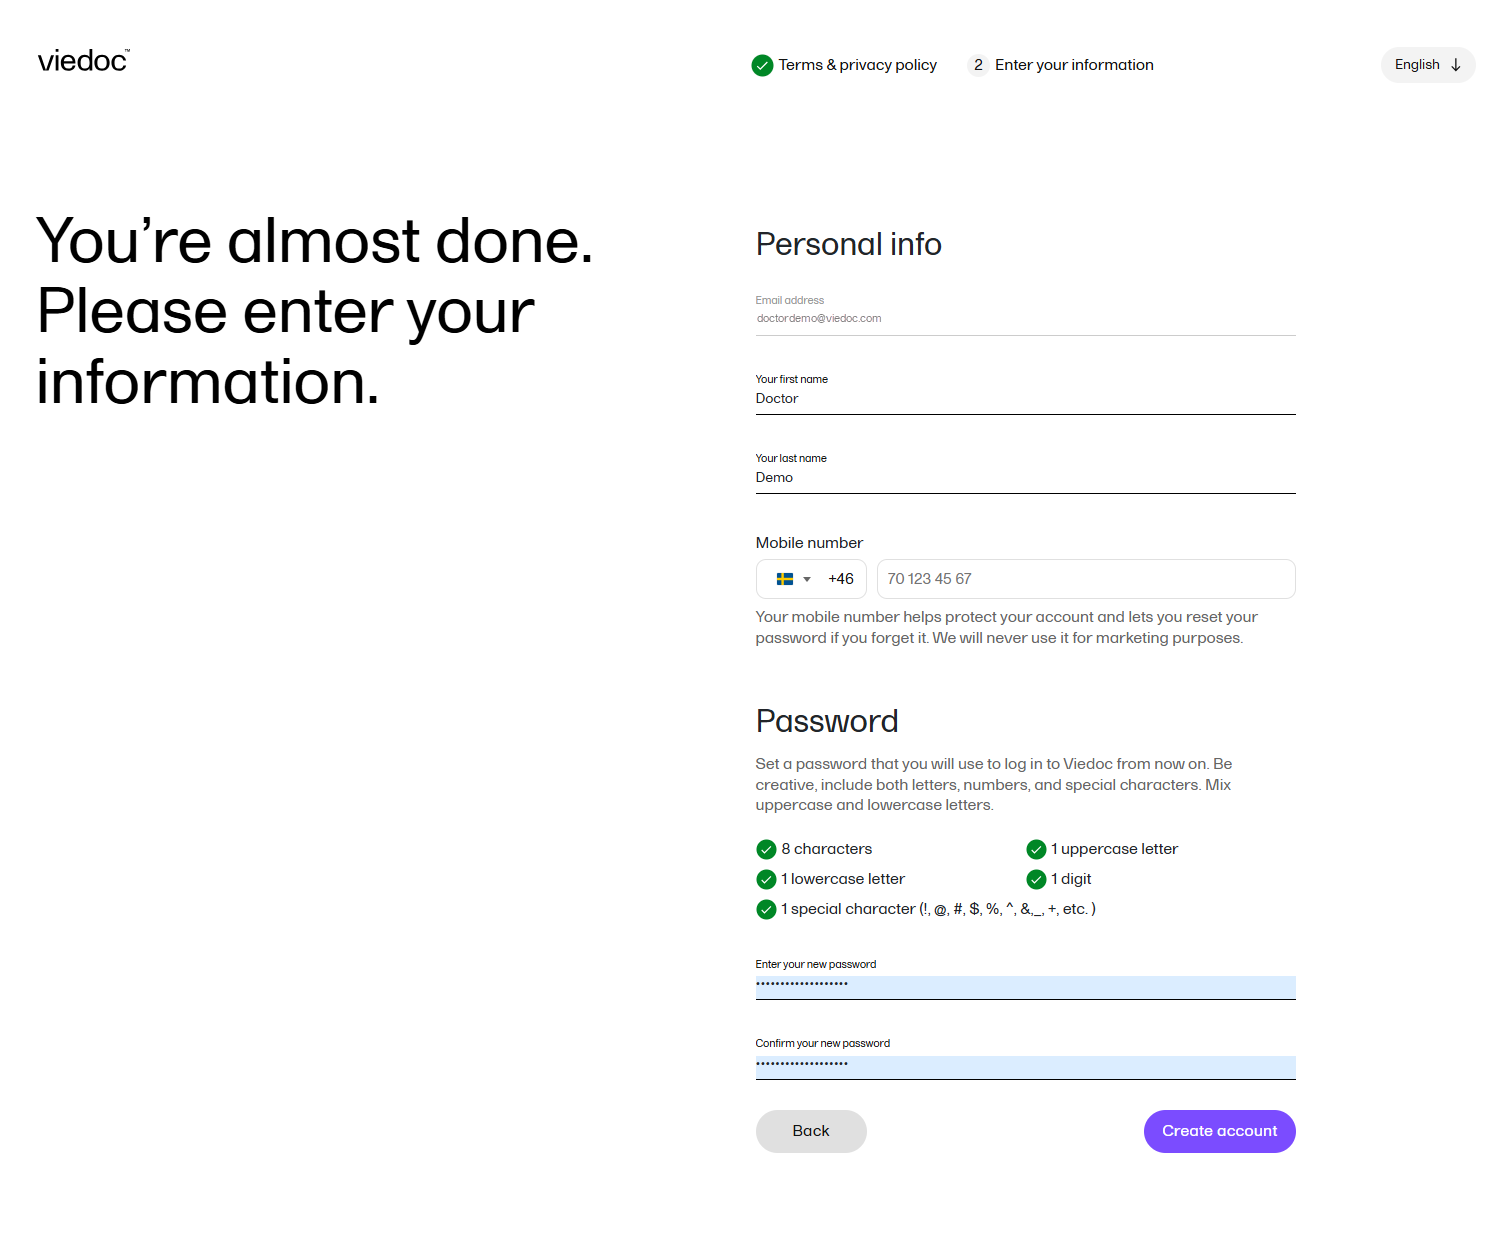Focus the Your last name field

1025,477
